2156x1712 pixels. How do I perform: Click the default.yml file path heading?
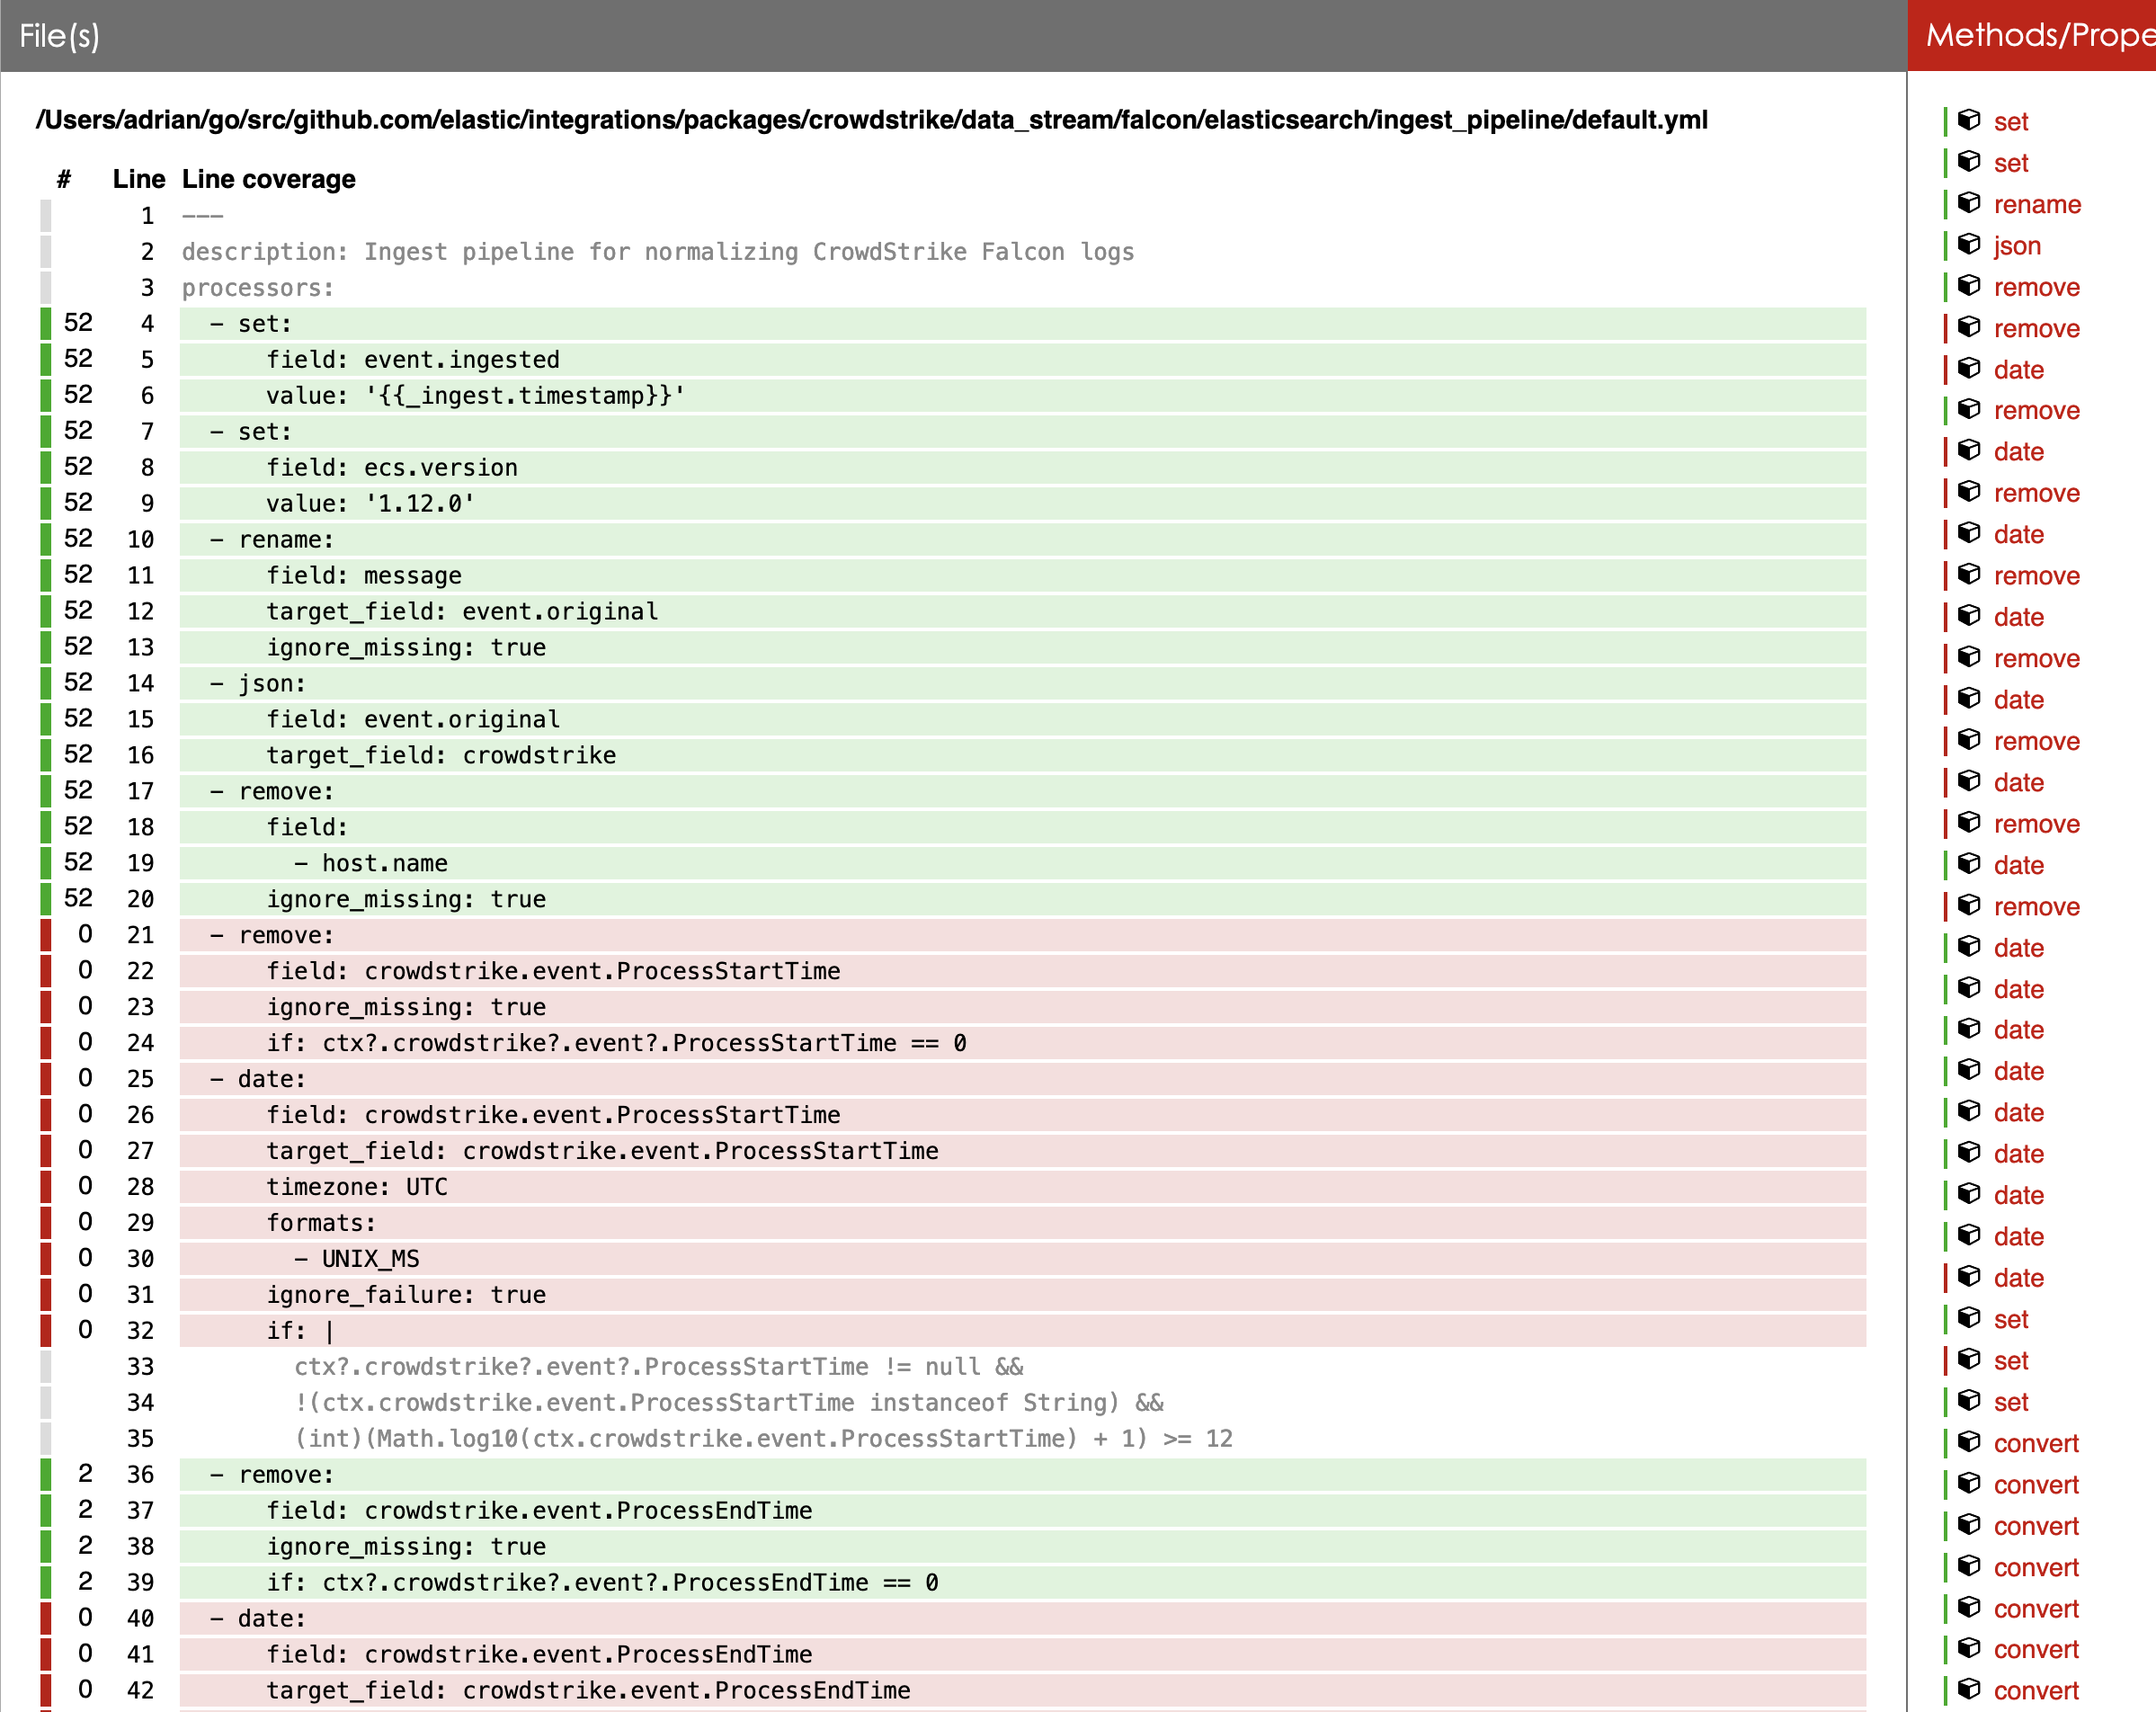tap(871, 120)
